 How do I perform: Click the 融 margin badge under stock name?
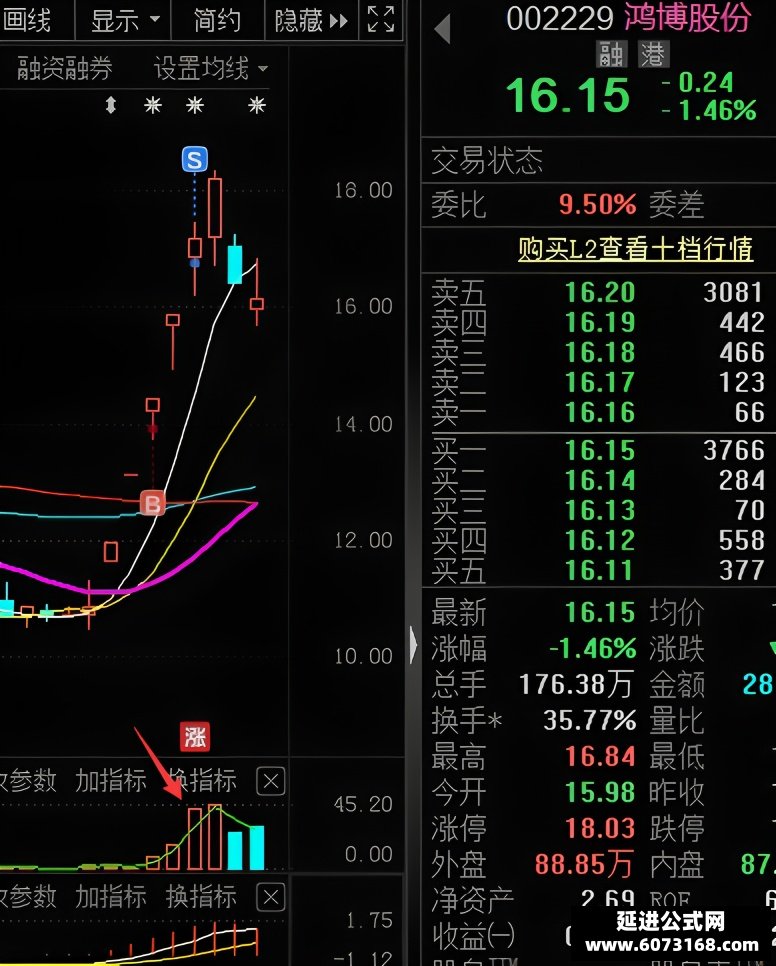tap(612, 55)
